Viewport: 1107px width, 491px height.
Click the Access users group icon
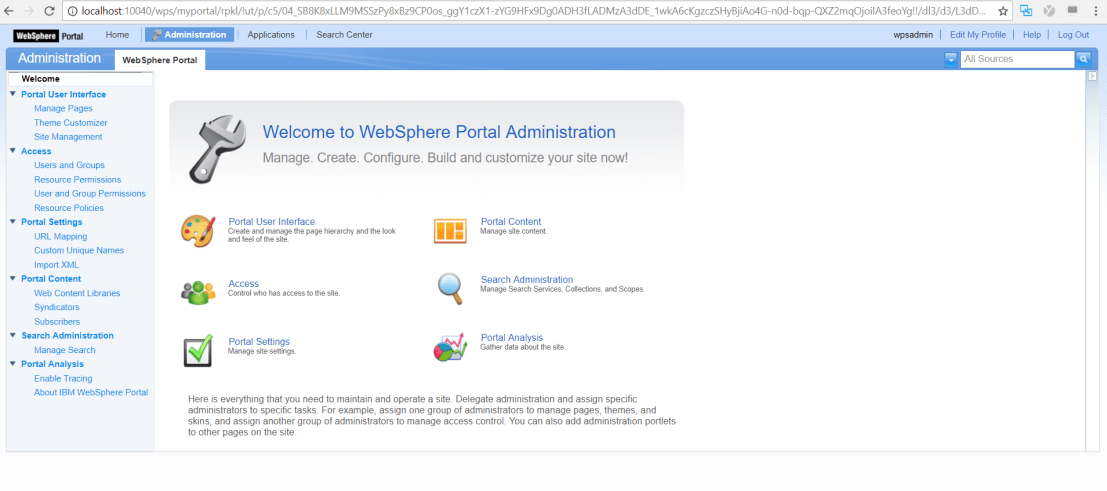[x=197, y=291]
